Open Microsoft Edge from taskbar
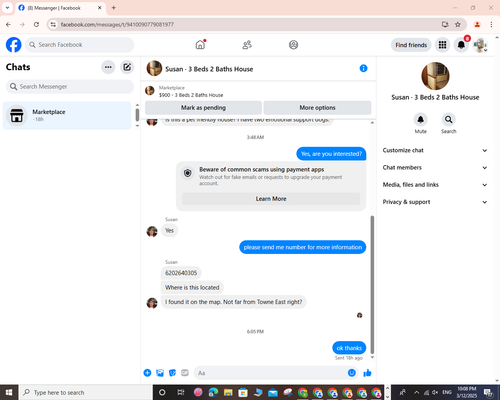The image size is (500, 400). (213, 392)
